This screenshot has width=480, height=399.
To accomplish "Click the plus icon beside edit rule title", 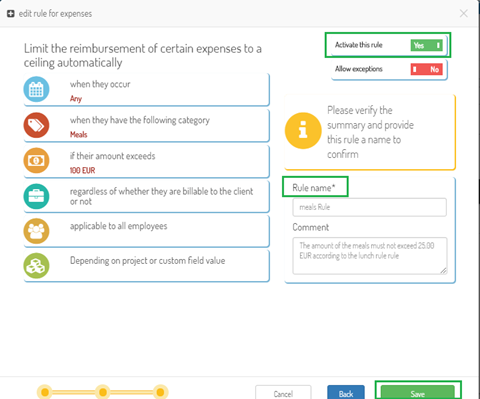I will point(11,14).
